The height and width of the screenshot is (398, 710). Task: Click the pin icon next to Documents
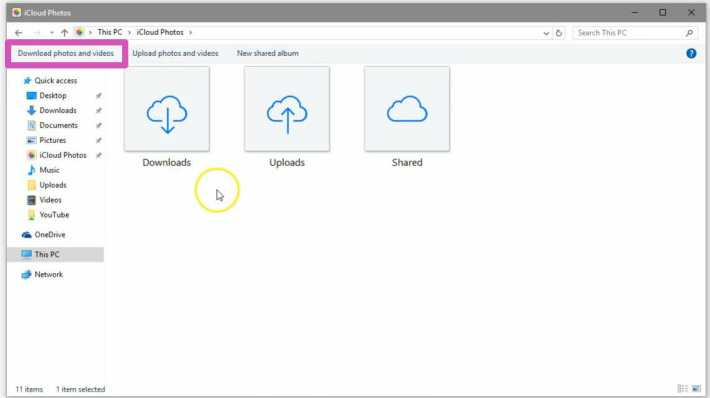(x=98, y=125)
